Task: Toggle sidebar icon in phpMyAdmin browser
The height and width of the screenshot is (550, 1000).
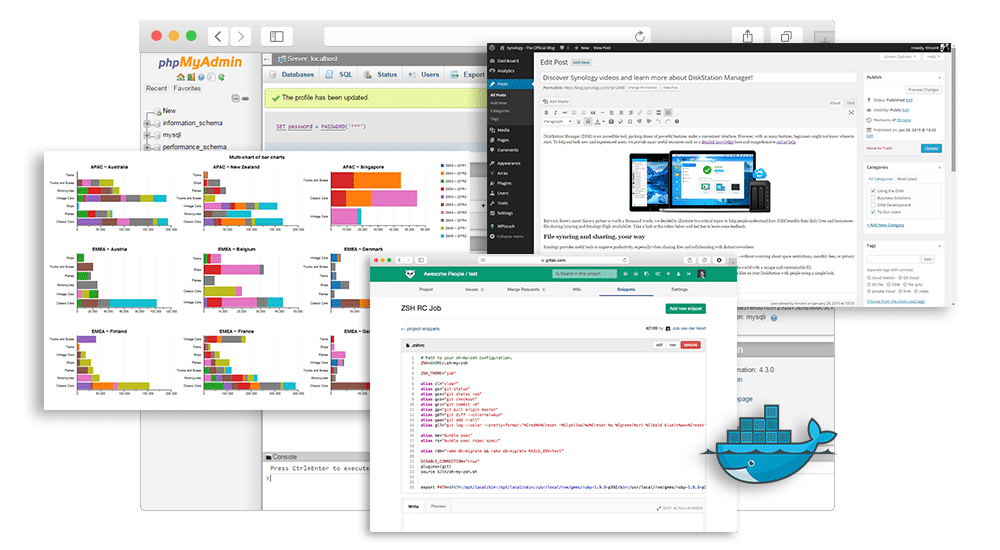Action: tap(277, 36)
